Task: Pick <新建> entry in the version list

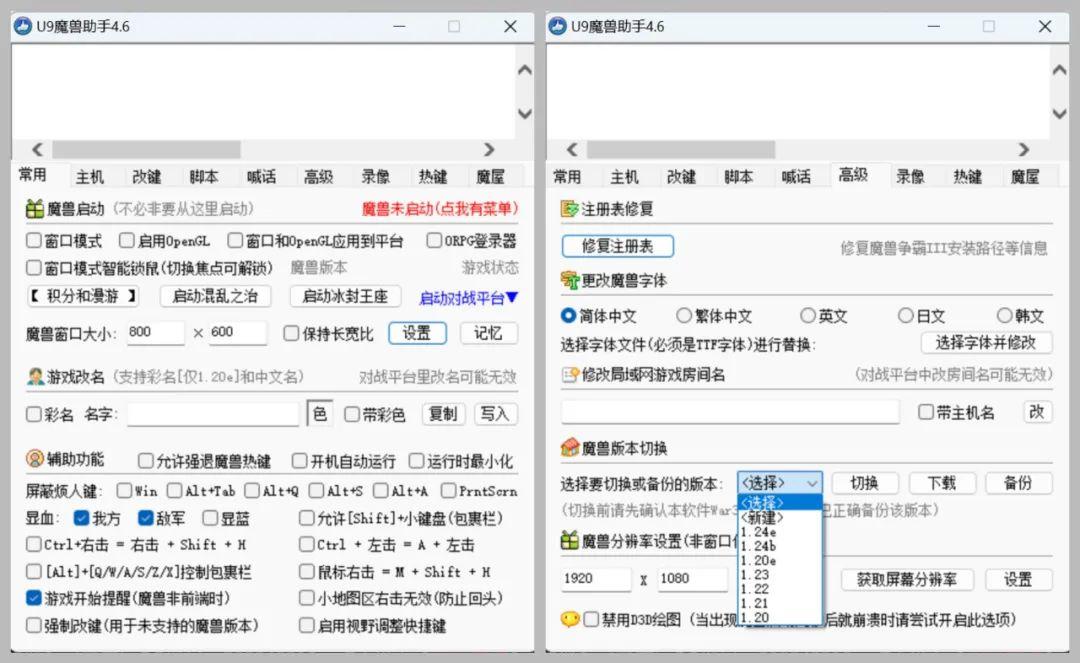Action: (x=762, y=518)
